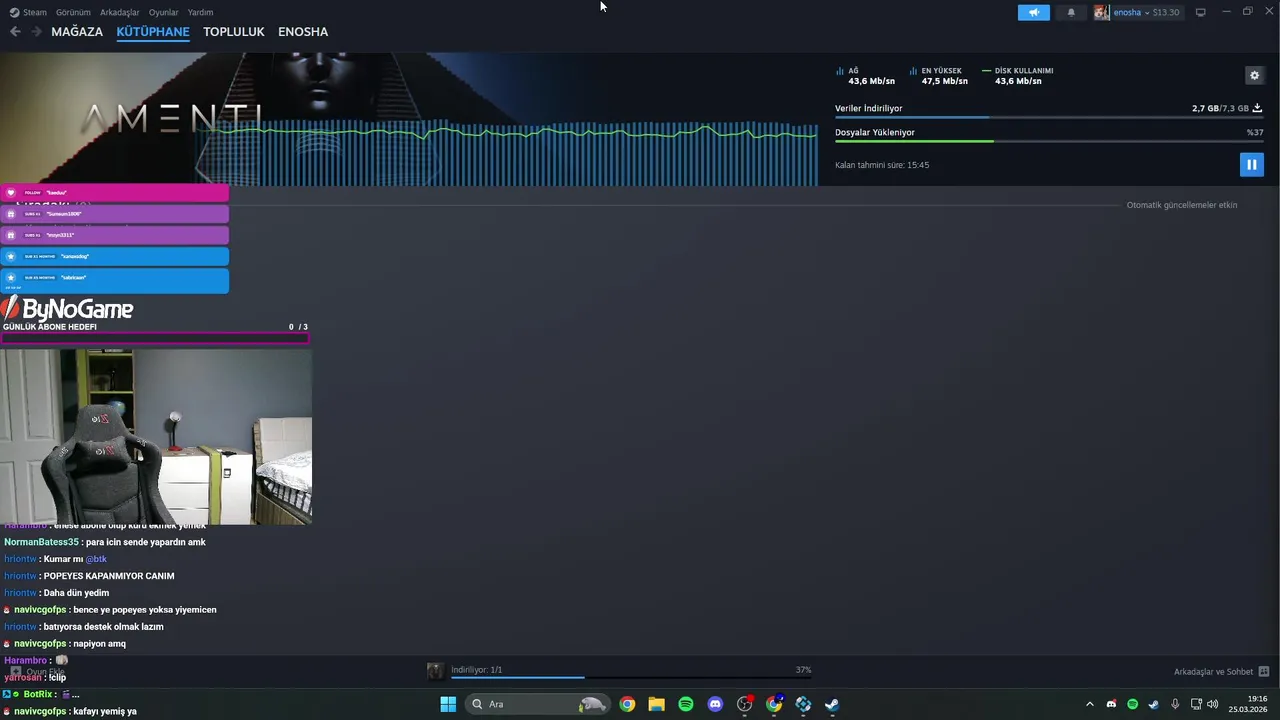Open download settings gear
This screenshot has width=1280, height=720.
click(1255, 75)
